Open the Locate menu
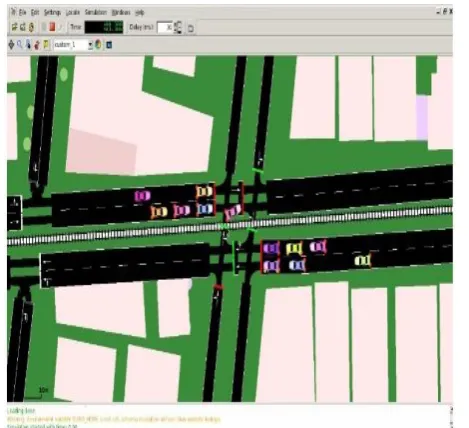Image resolution: width=469 pixels, height=428 pixels. pos(73,12)
